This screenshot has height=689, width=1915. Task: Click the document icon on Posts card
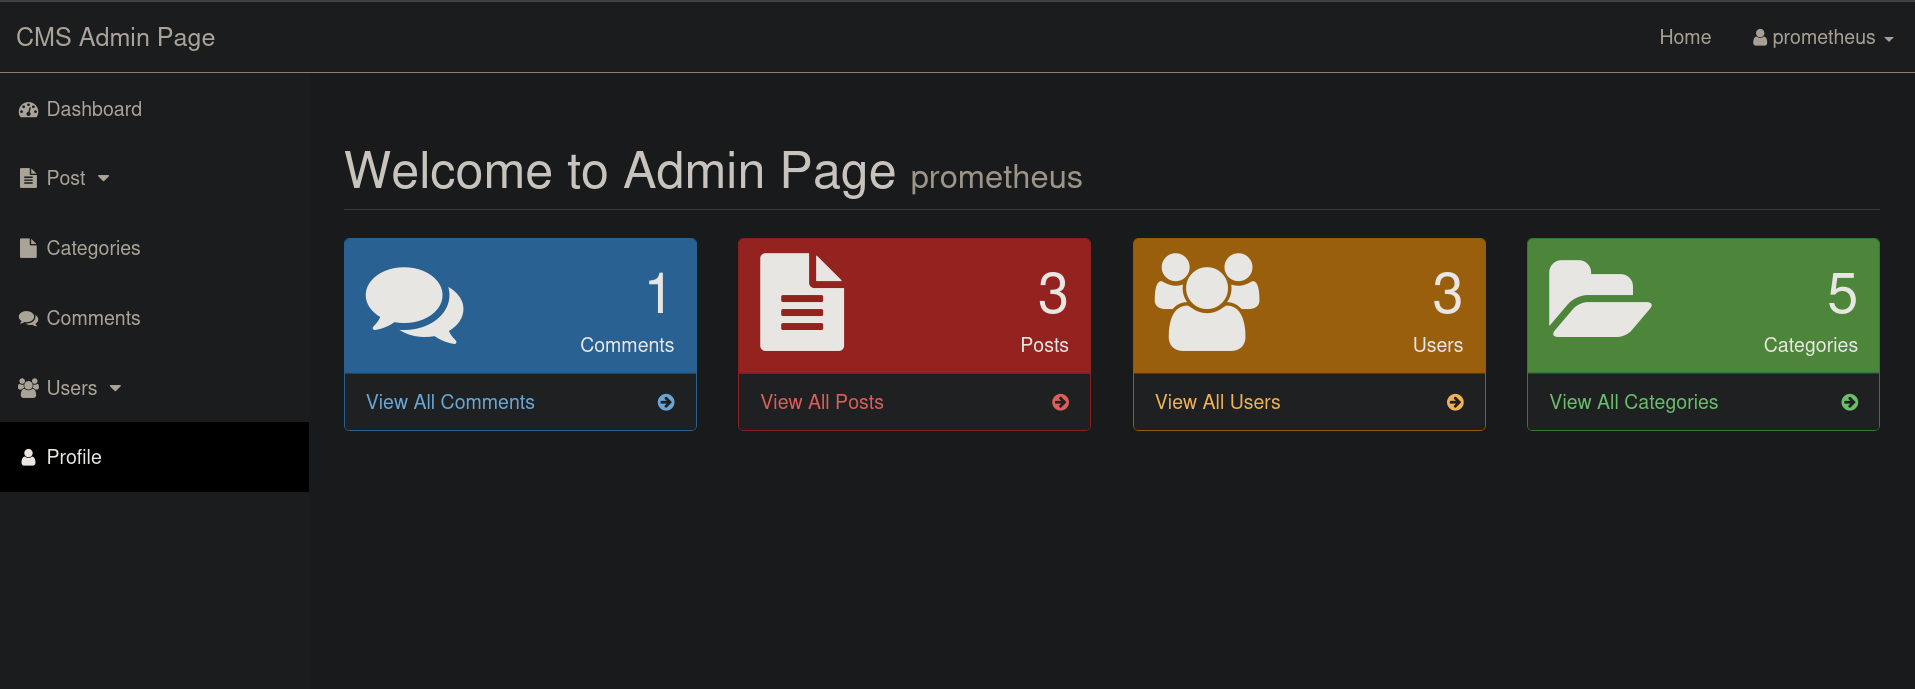tap(801, 302)
